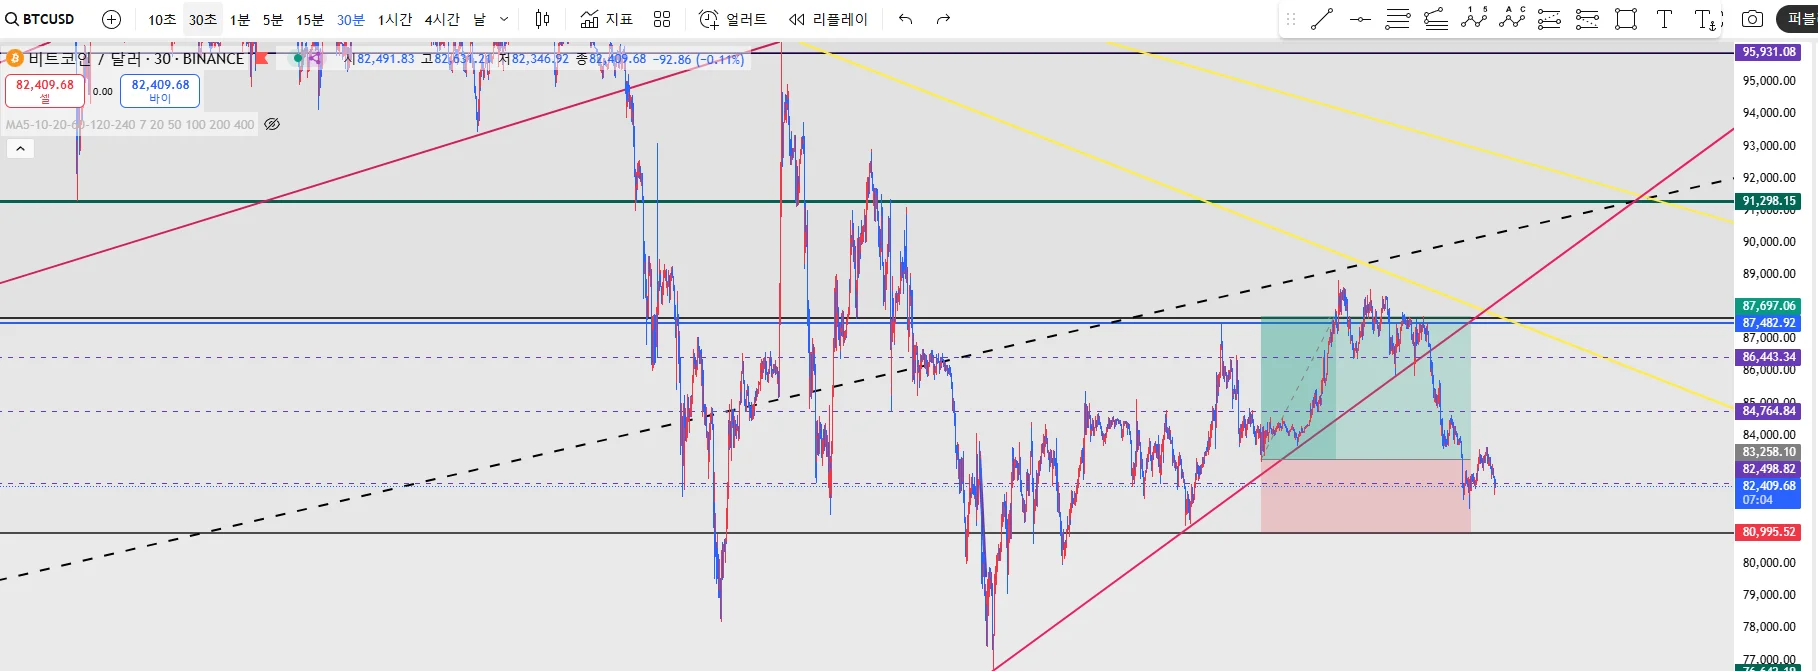1818x671 pixels.
Task: Take a chart snapshot with camera icon
Action: (x=1752, y=19)
